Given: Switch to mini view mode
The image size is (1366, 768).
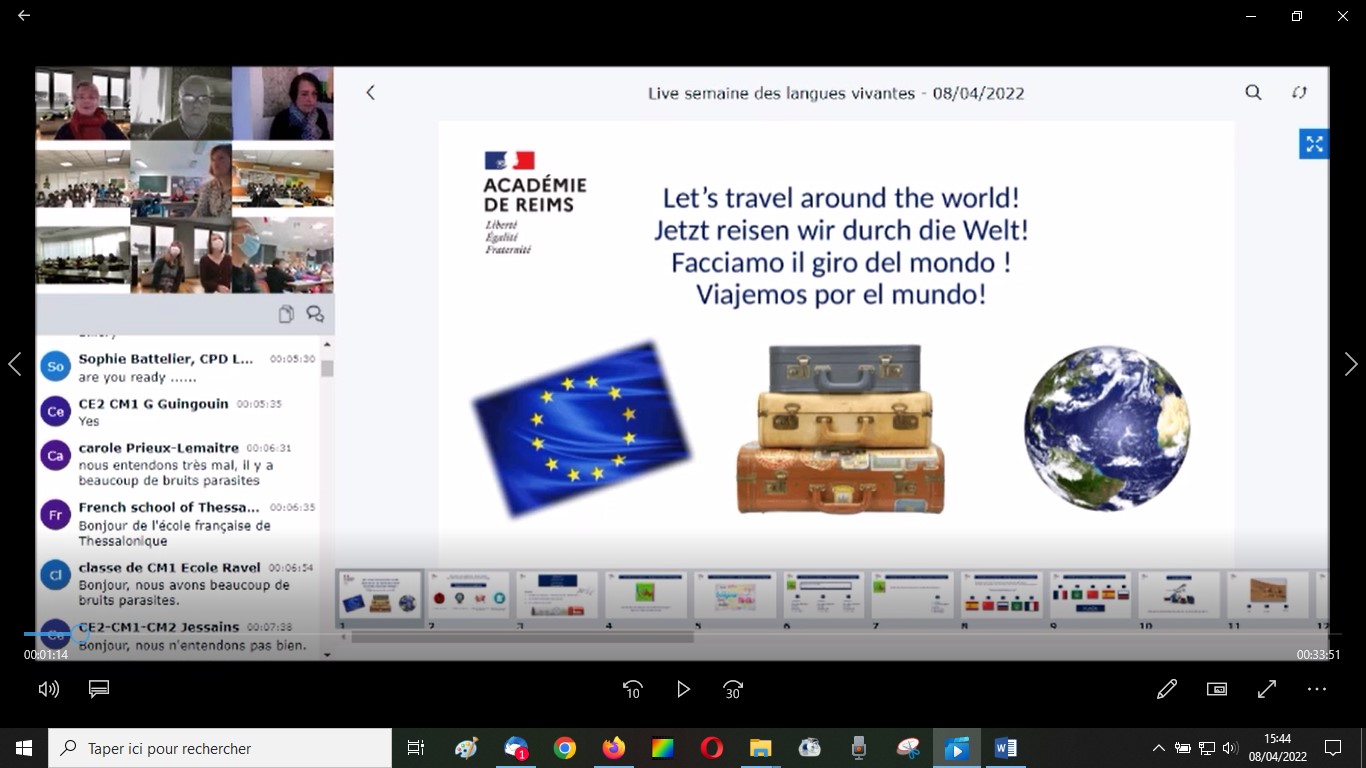Looking at the screenshot, I should pos(1217,689).
